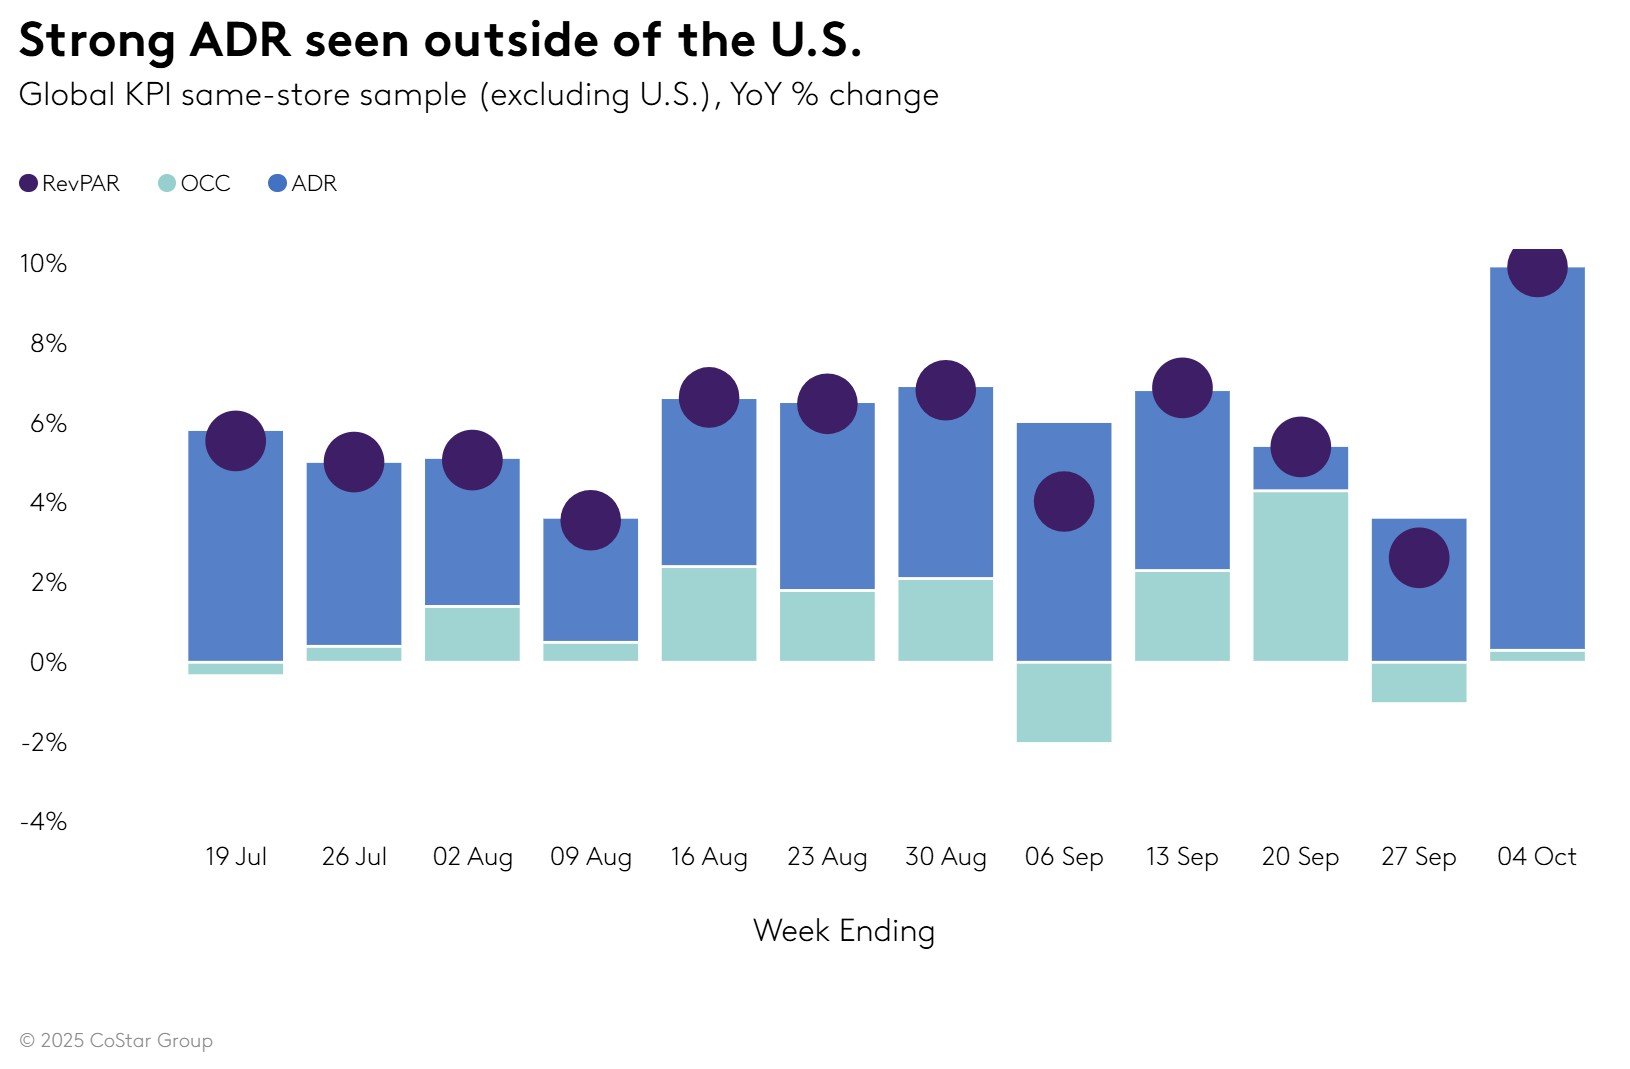This screenshot has height=1069, width=1630.
Task: Toggle the RevPAR series legend label
Action: pos(81,184)
